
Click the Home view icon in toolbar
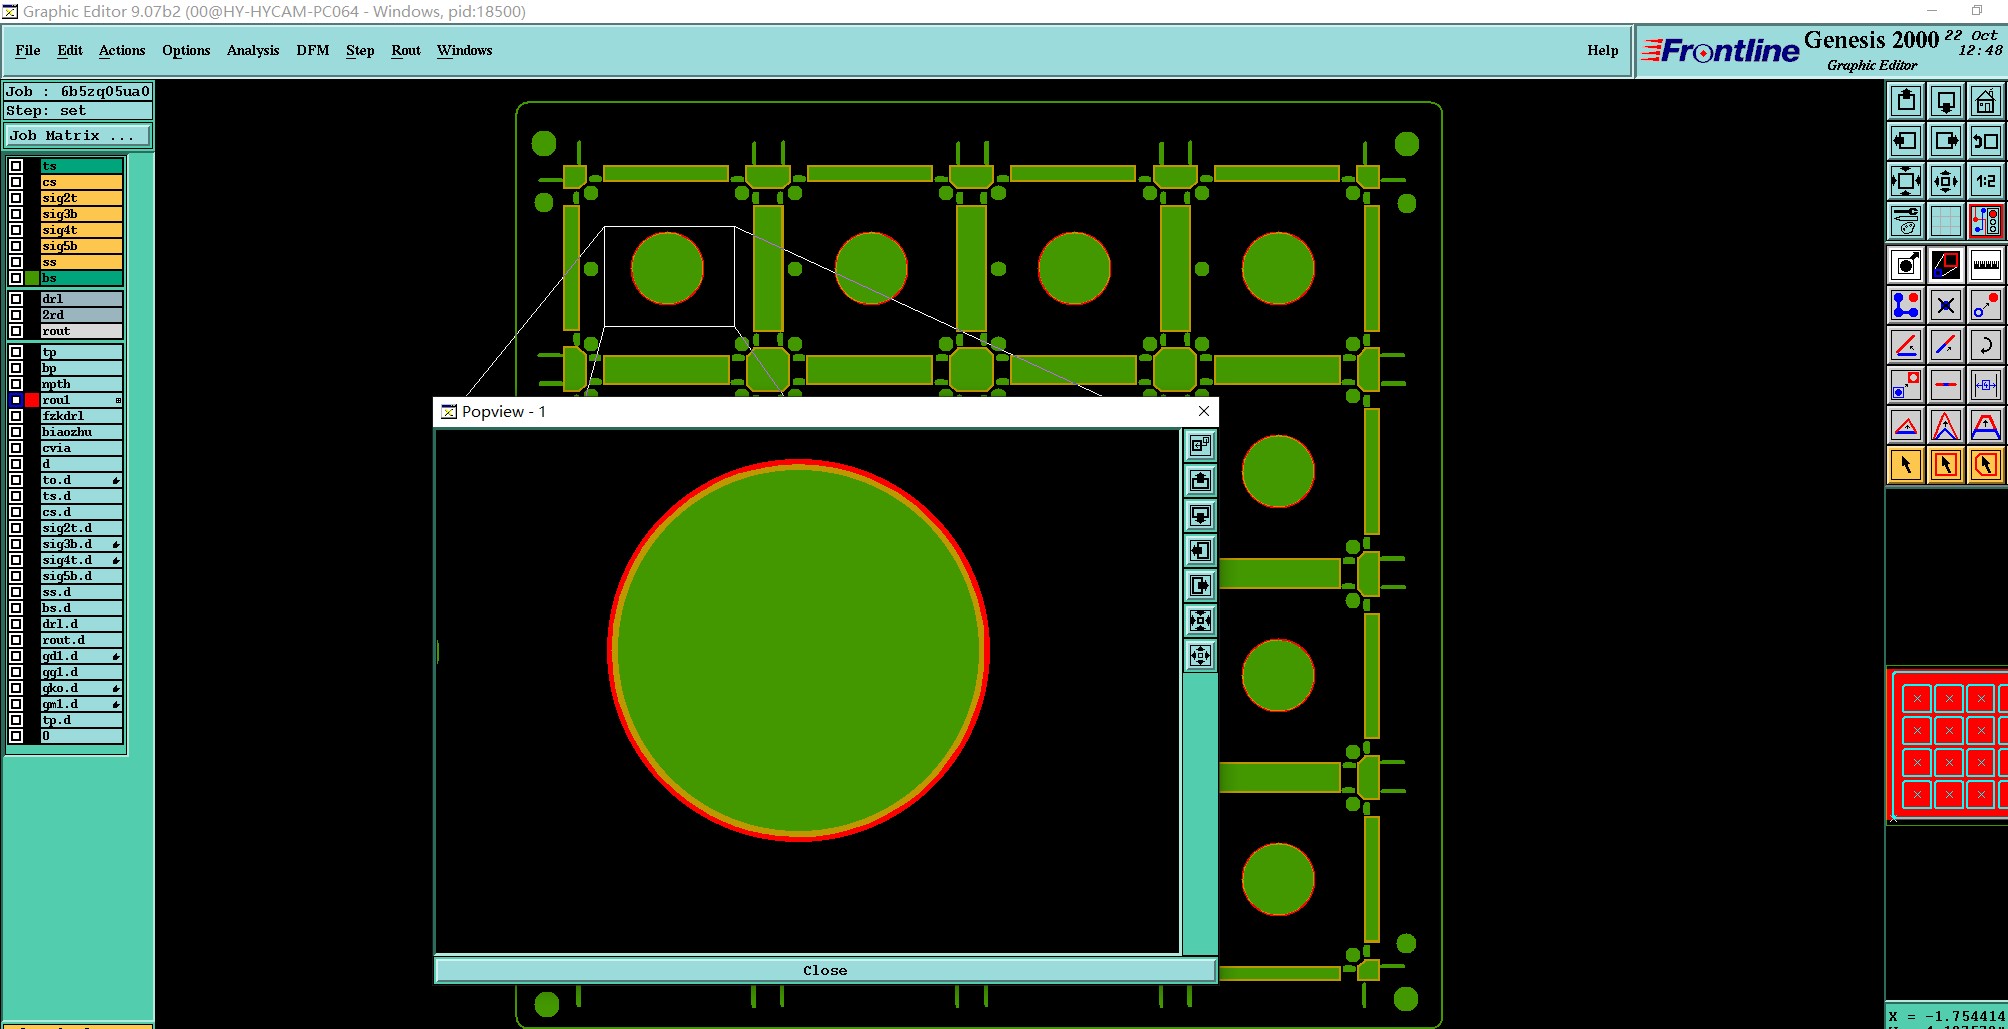click(1985, 101)
